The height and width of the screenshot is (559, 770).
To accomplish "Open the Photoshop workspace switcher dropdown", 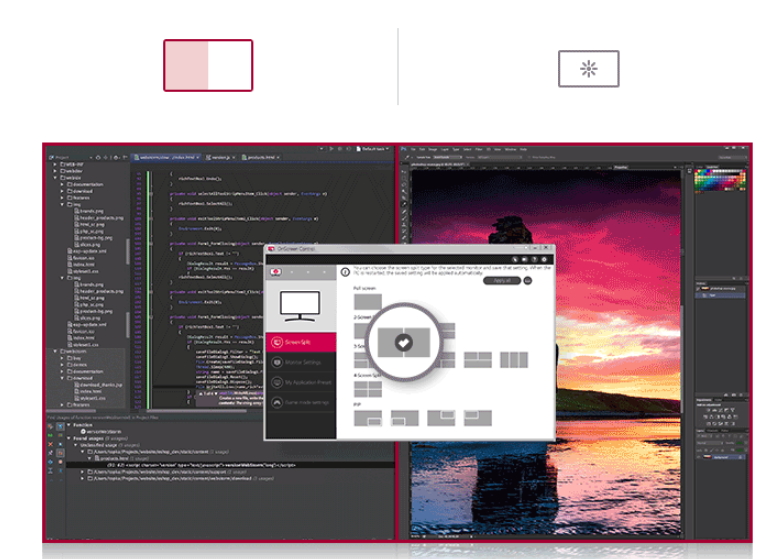I will click(x=731, y=157).
